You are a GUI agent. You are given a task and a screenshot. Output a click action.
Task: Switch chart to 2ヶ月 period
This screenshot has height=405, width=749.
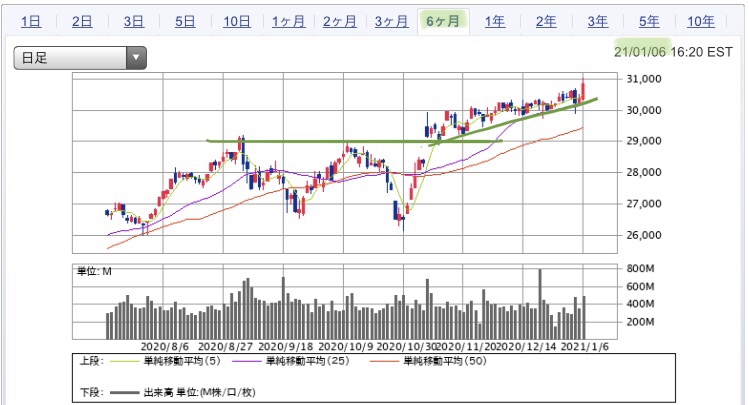tap(340, 21)
